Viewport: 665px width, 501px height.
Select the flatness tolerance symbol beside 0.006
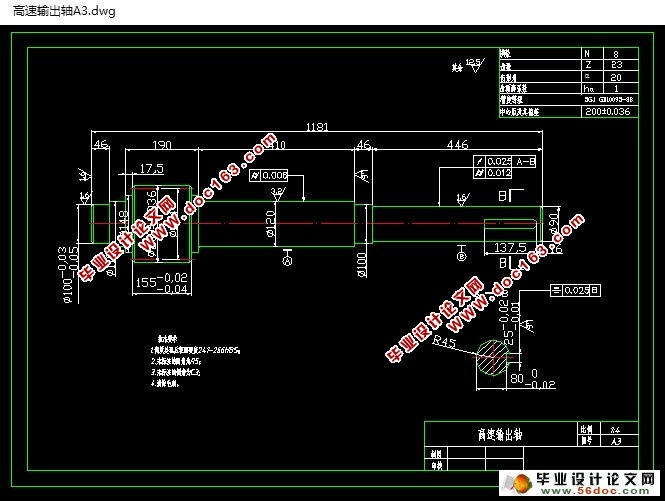(x=255, y=175)
